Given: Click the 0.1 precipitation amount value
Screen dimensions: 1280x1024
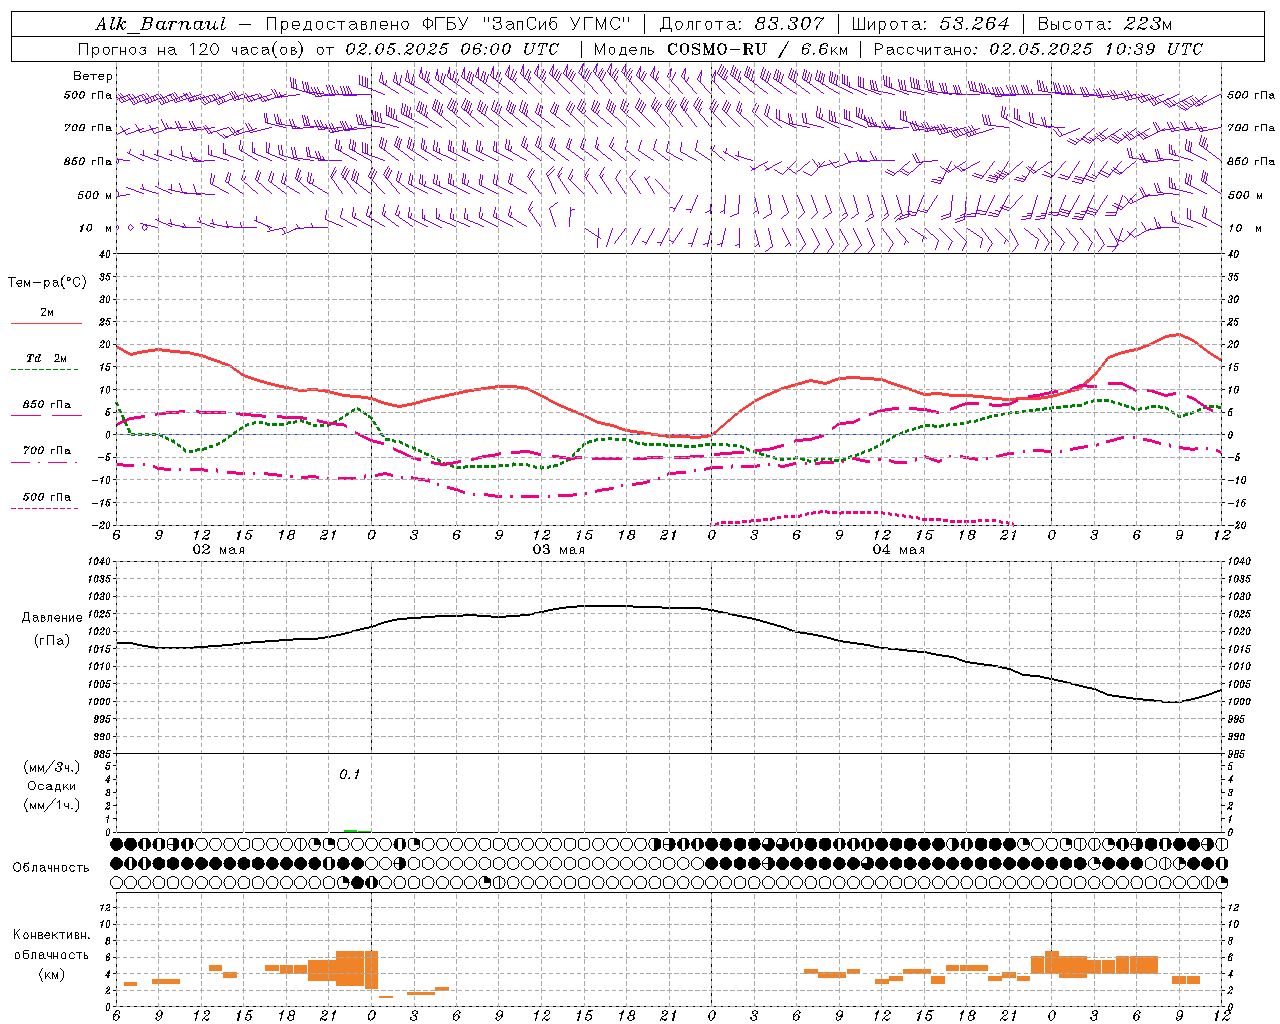Looking at the screenshot, I should click(x=349, y=774).
